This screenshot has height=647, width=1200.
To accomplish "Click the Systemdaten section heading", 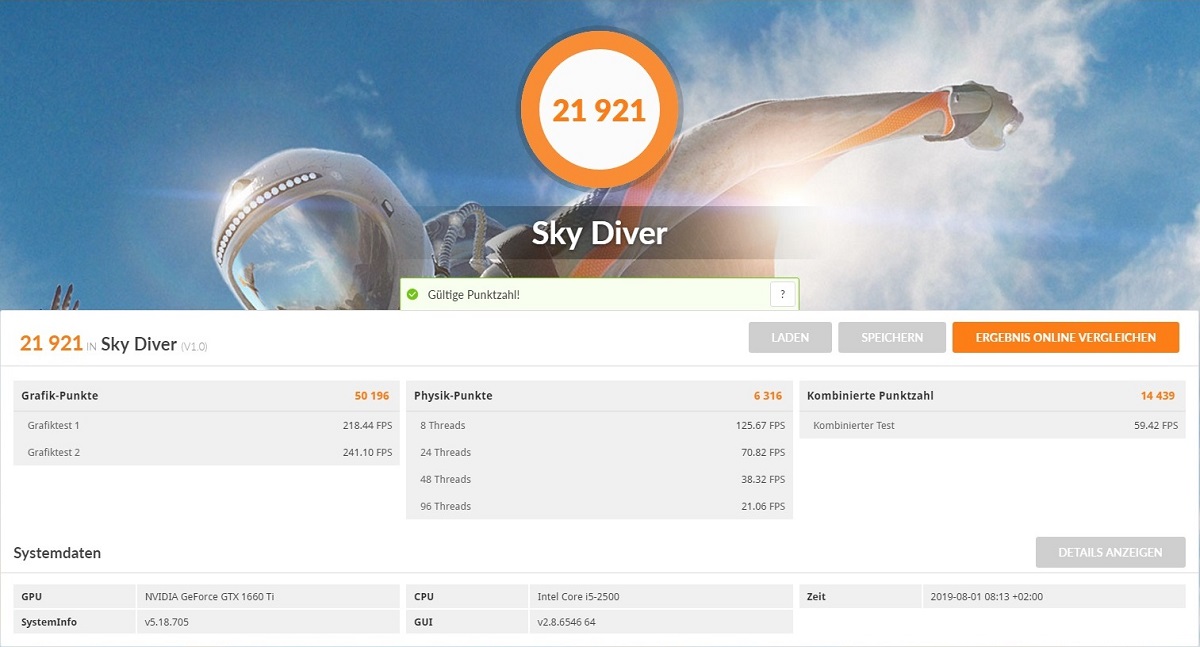I will click(57, 553).
